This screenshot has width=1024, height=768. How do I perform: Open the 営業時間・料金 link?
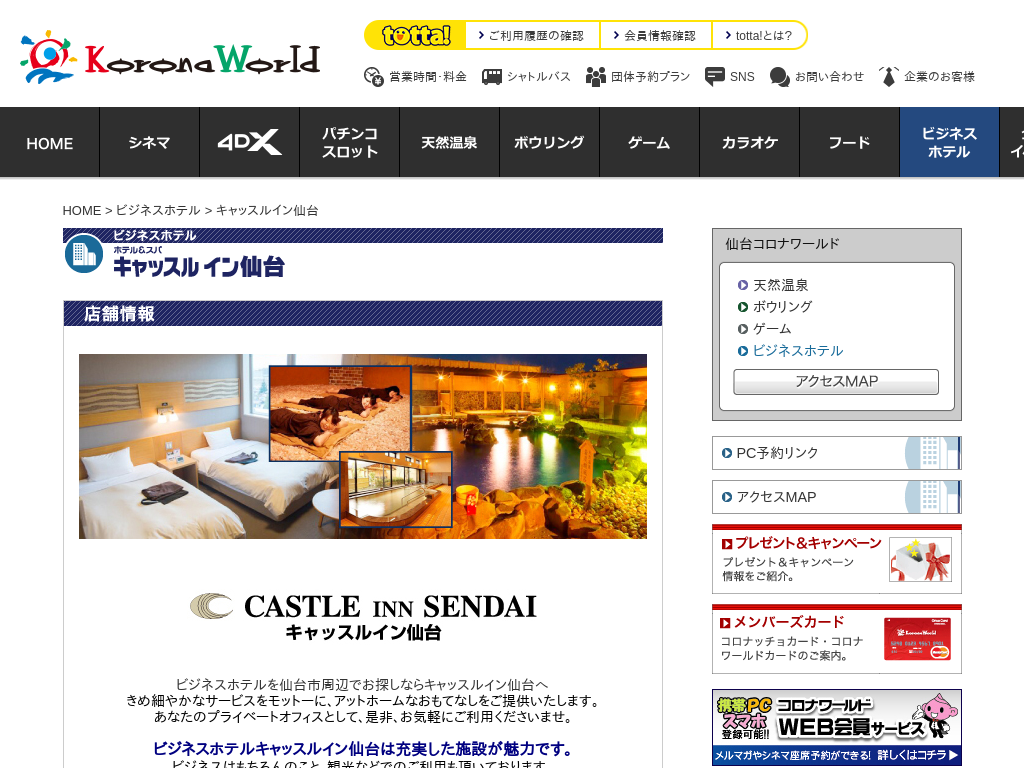(428, 77)
